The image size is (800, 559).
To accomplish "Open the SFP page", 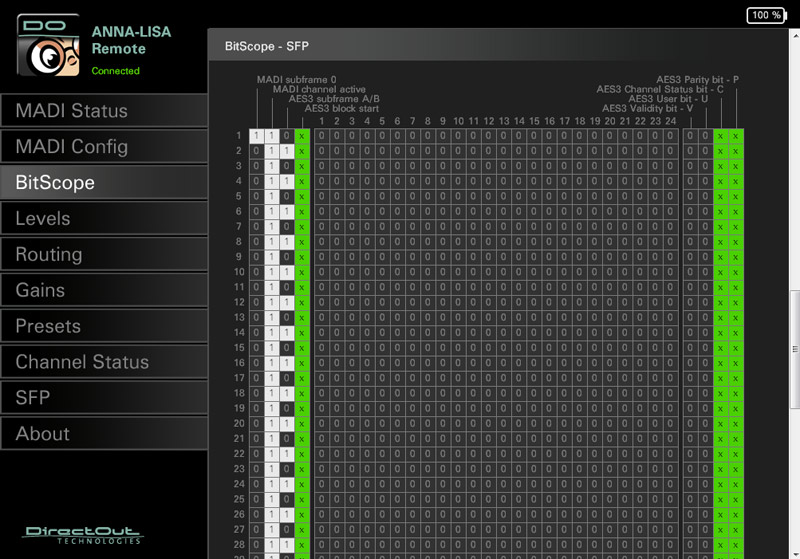I will click(x=104, y=398).
